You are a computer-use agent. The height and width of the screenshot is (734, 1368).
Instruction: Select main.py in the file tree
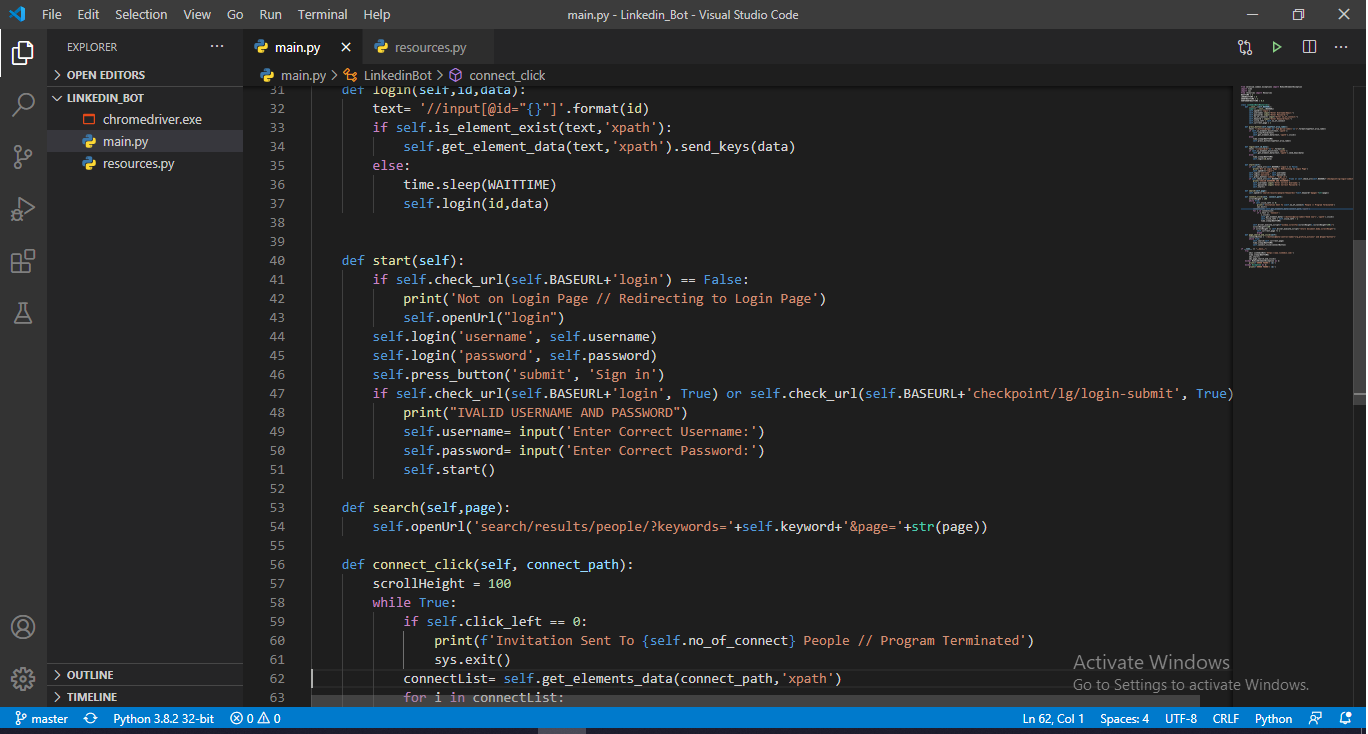point(145,142)
